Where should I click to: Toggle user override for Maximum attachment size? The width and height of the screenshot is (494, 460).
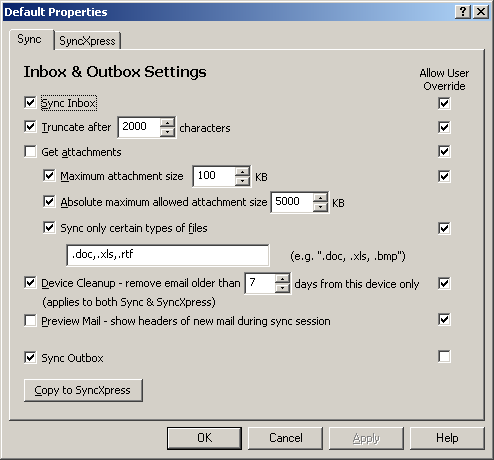(444, 176)
